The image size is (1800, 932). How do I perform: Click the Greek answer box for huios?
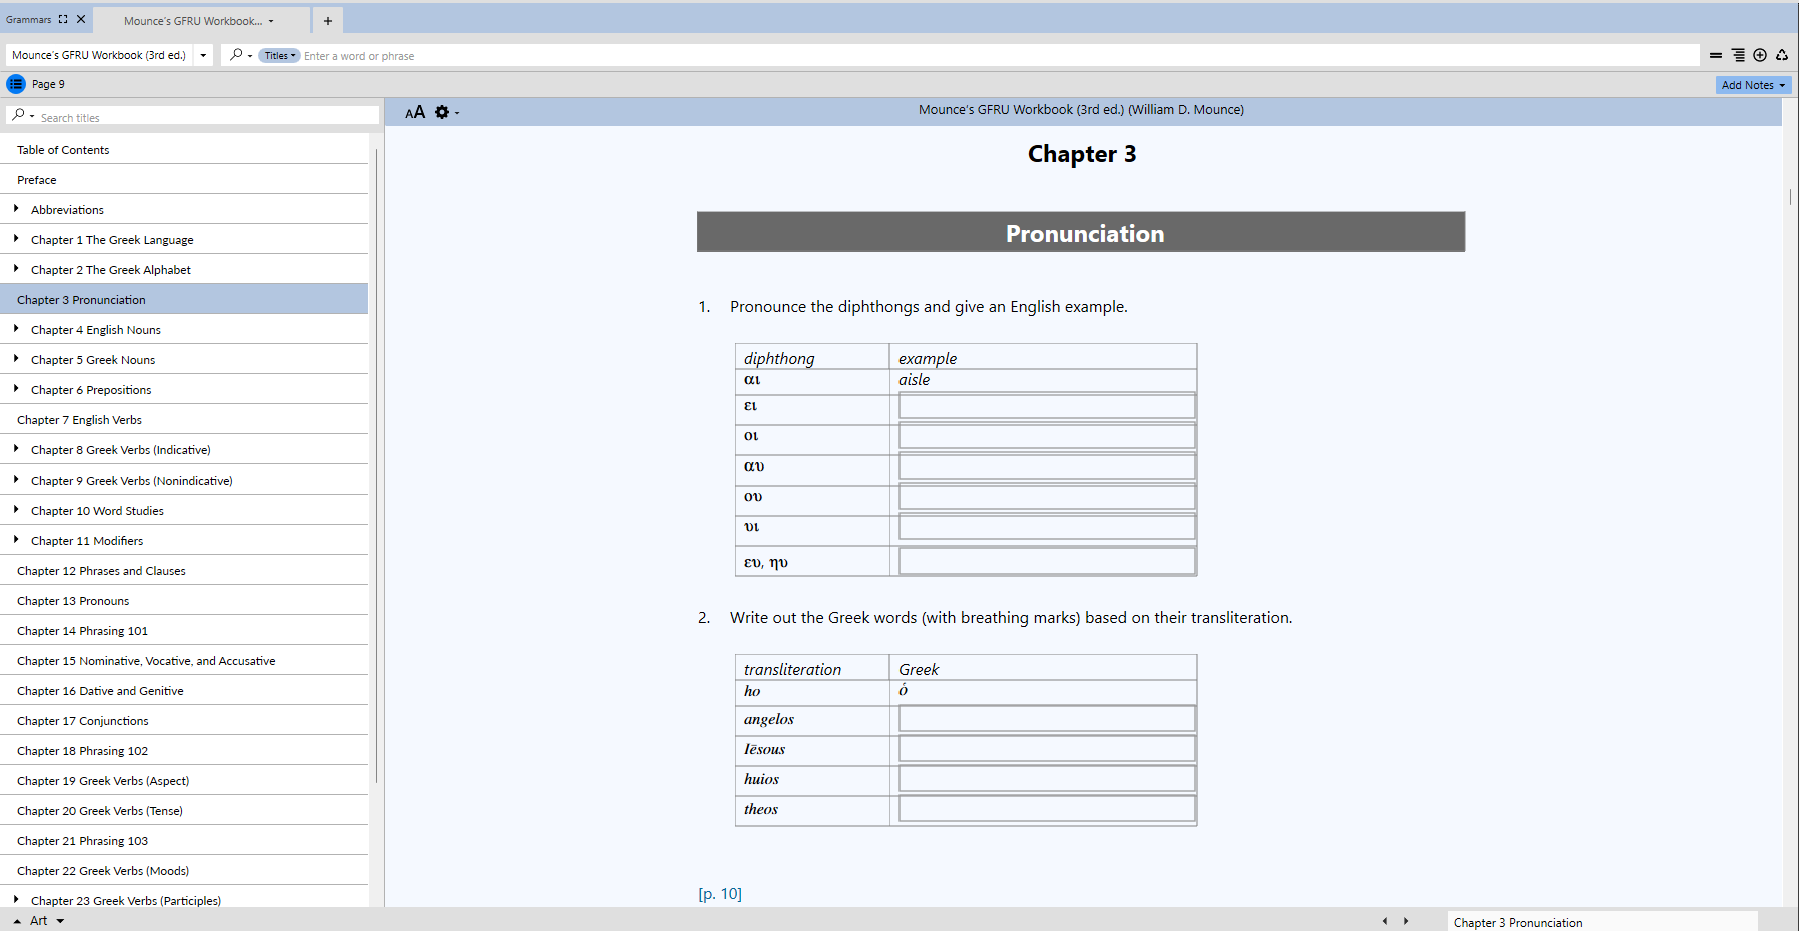point(1047,779)
